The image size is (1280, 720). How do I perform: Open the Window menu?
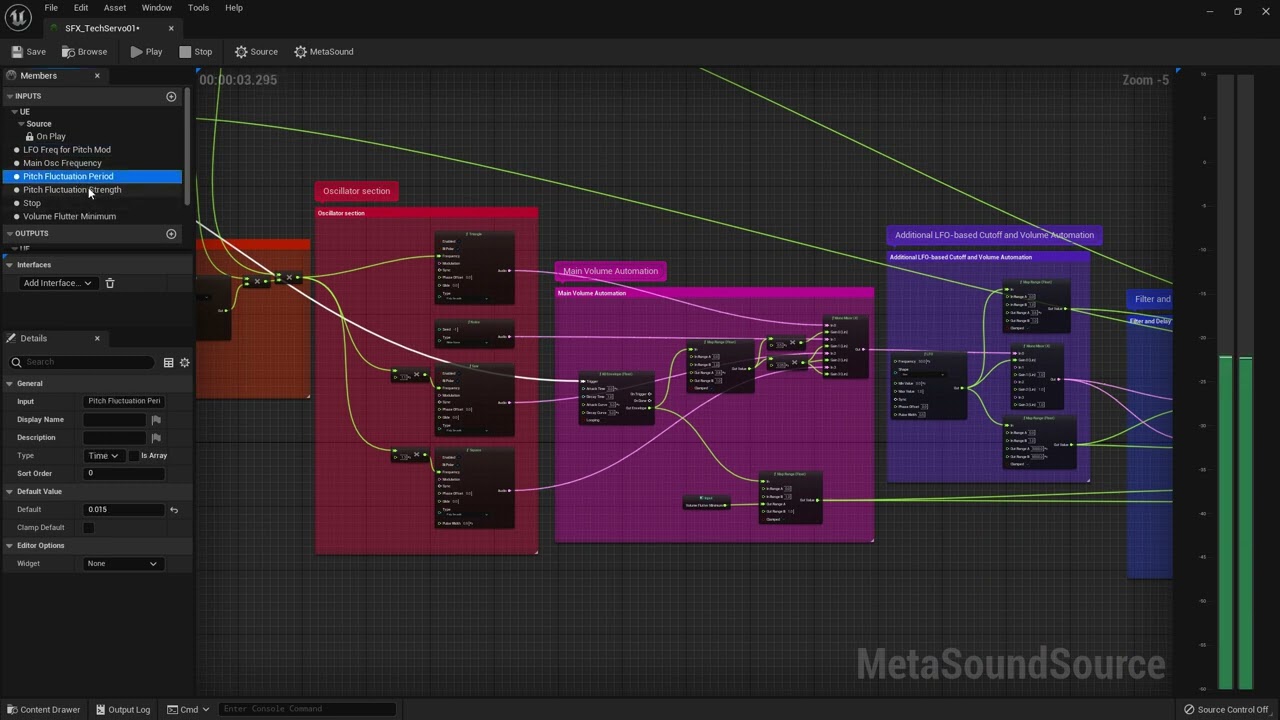tap(156, 7)
